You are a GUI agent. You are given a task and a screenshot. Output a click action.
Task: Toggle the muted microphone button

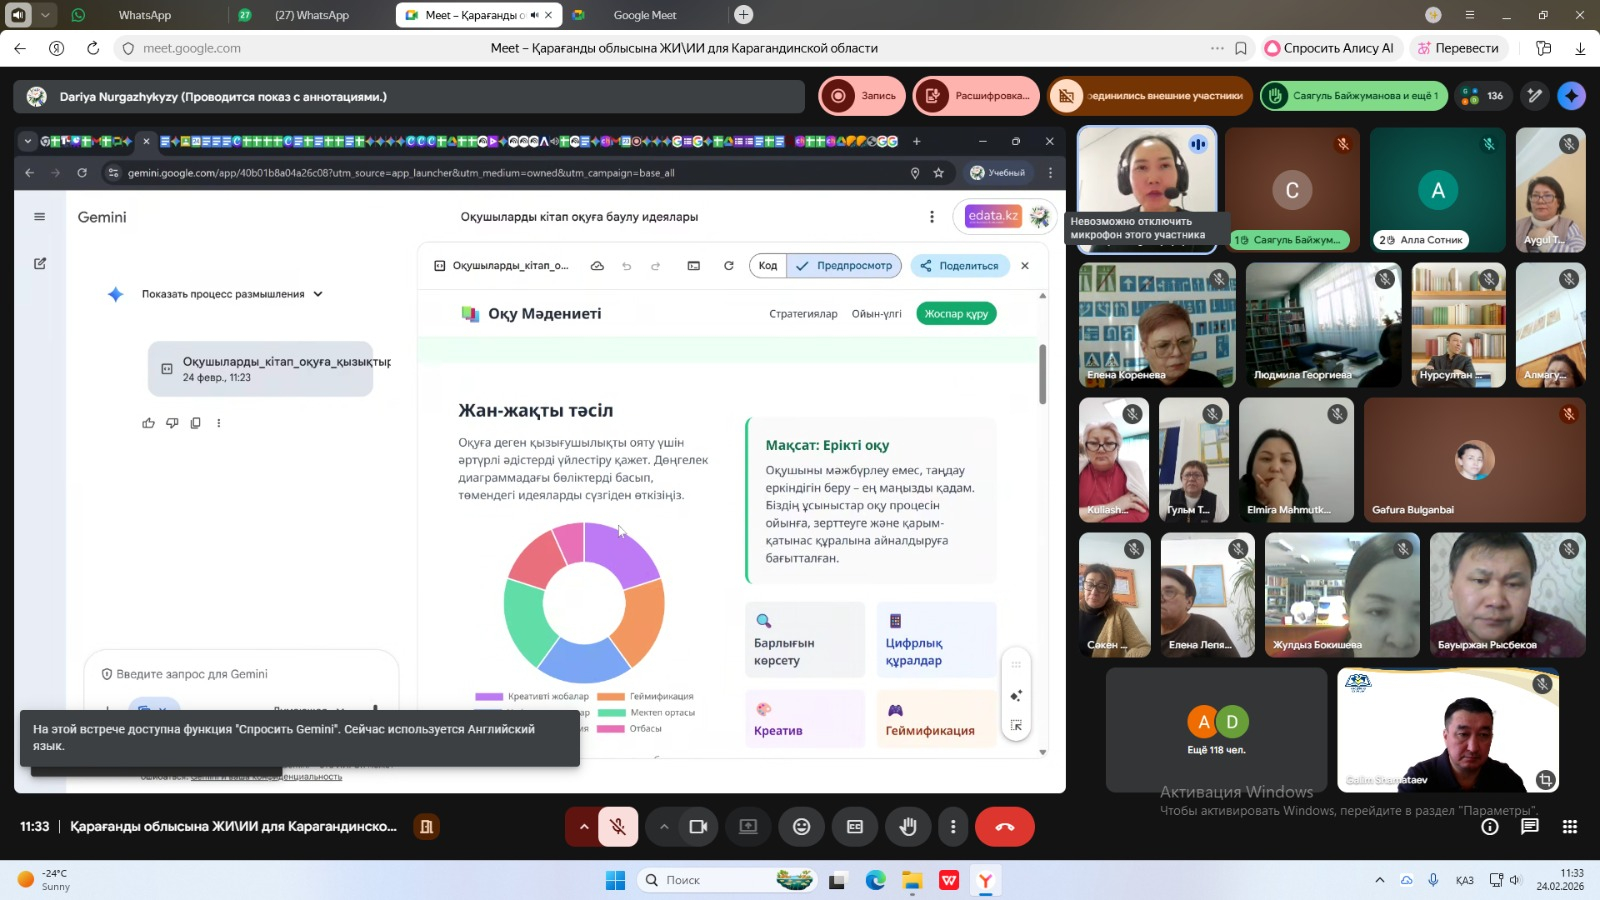pyautogui.click(x=618, y=827)
